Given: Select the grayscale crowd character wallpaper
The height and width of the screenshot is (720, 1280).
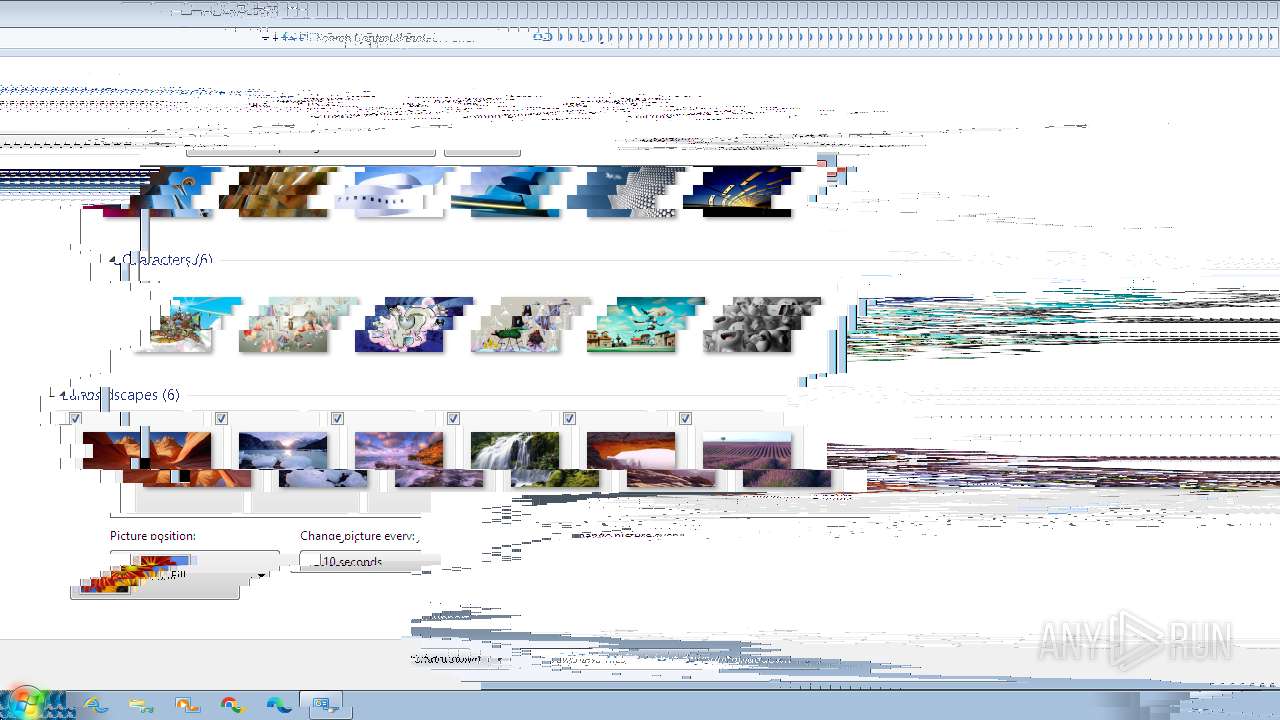Looking at the screenshot, I should coord(759,325).
